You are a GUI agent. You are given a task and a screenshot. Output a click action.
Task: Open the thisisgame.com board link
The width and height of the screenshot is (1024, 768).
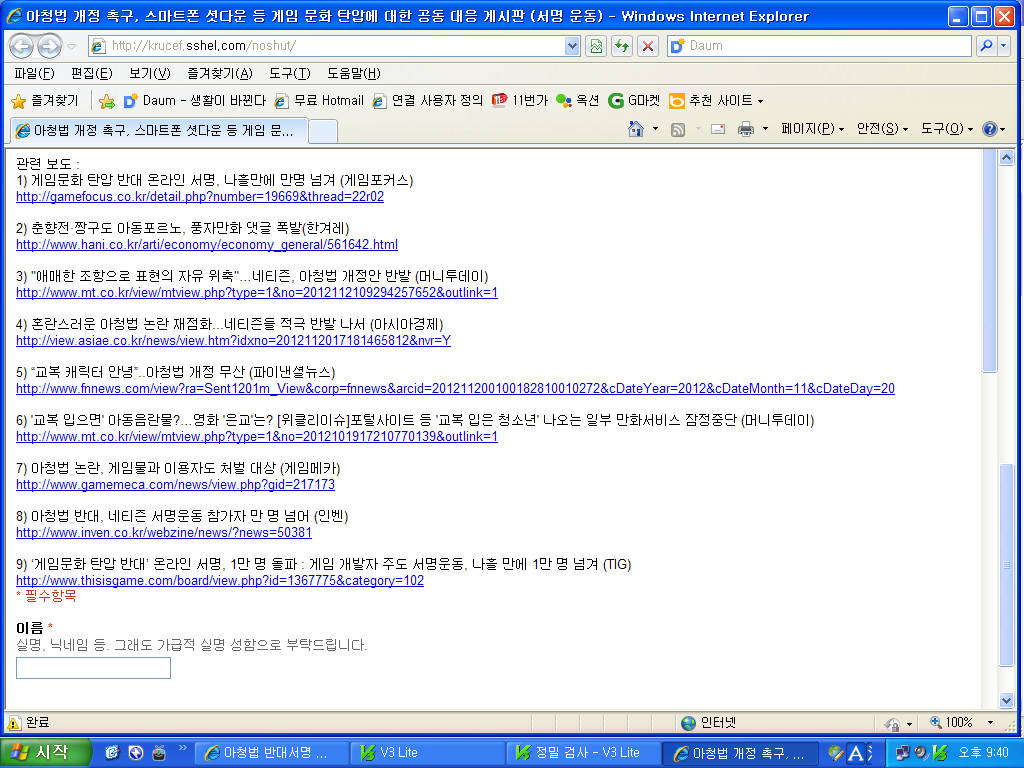click(x=220, y=581)
